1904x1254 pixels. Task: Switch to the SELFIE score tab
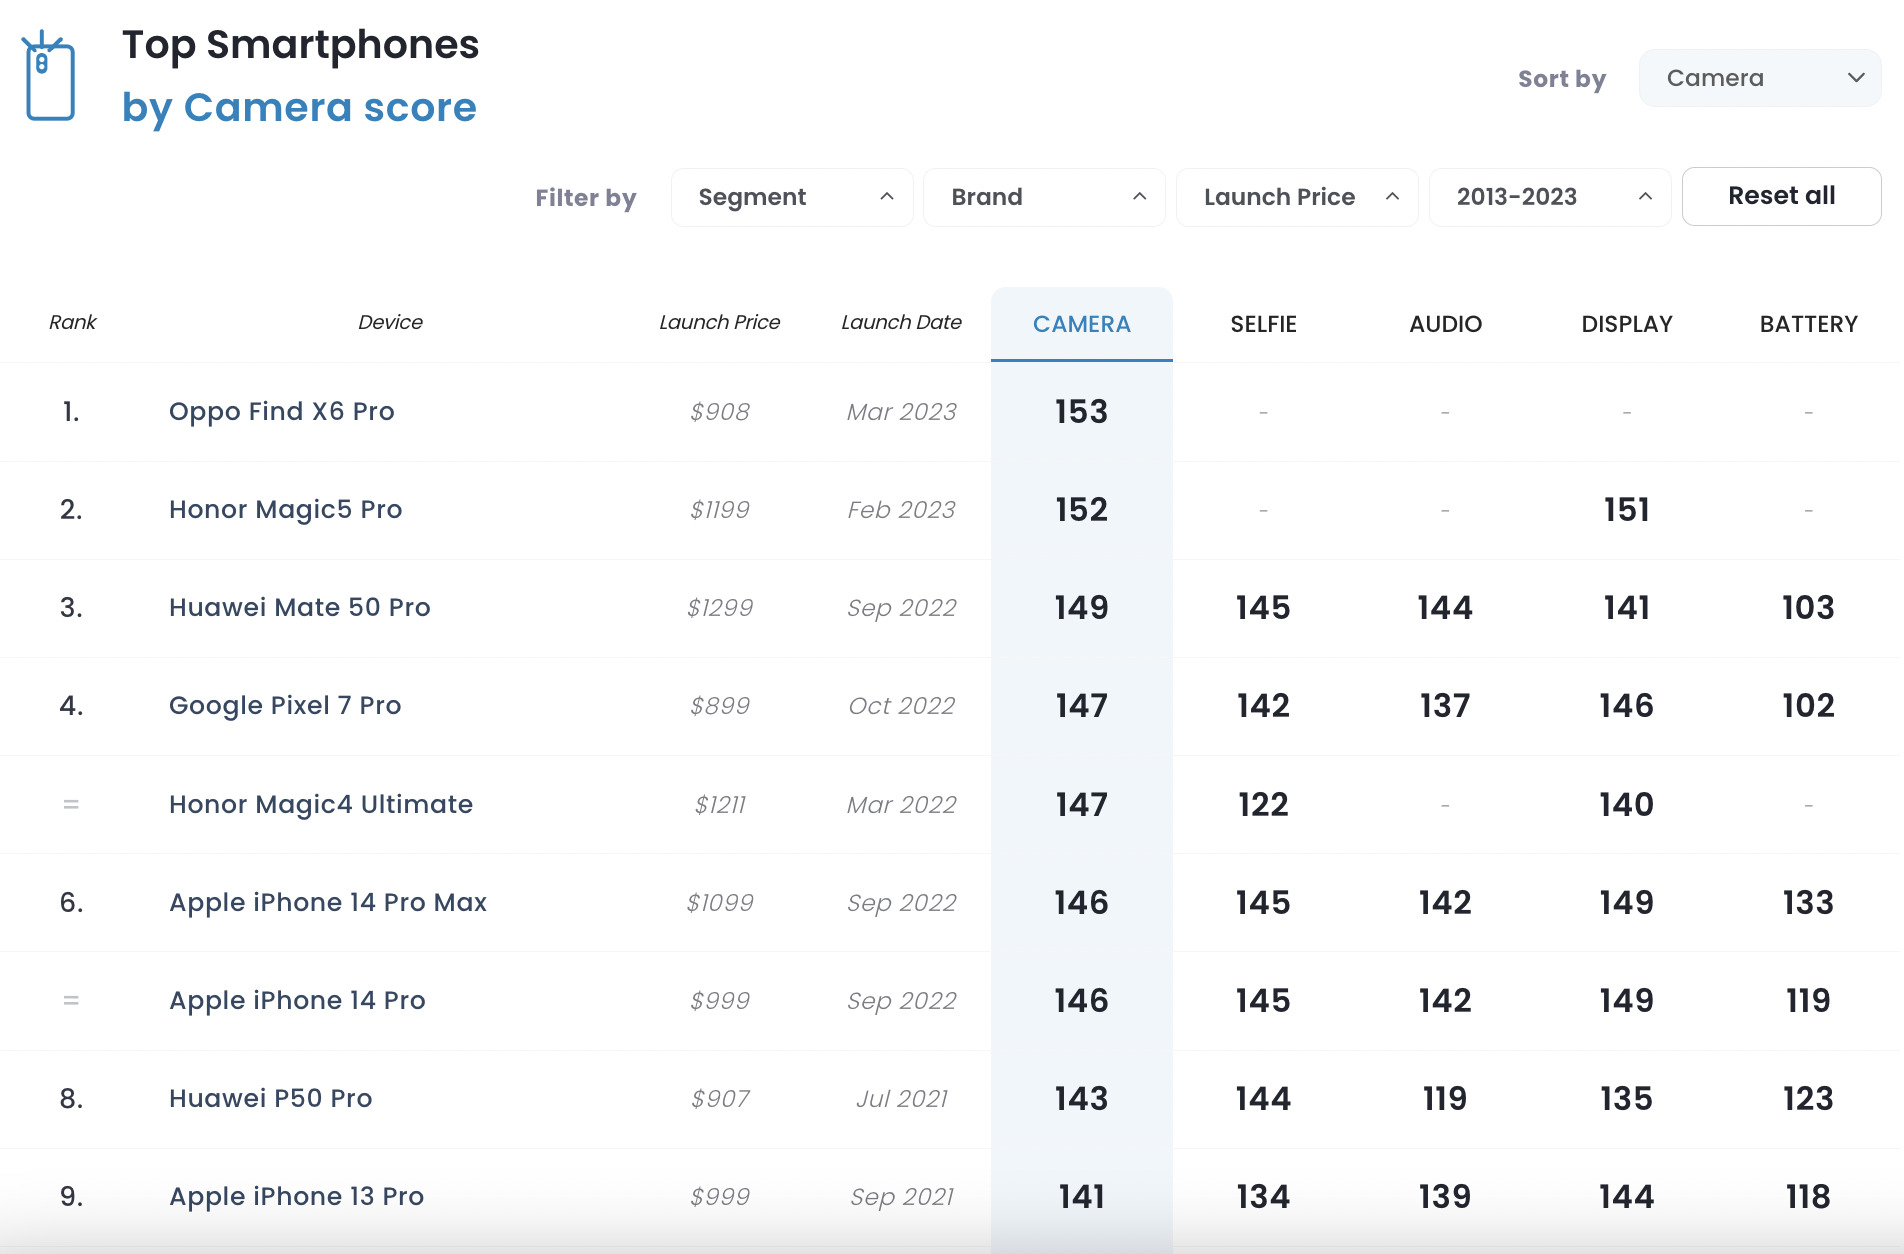pos(1263,324)
